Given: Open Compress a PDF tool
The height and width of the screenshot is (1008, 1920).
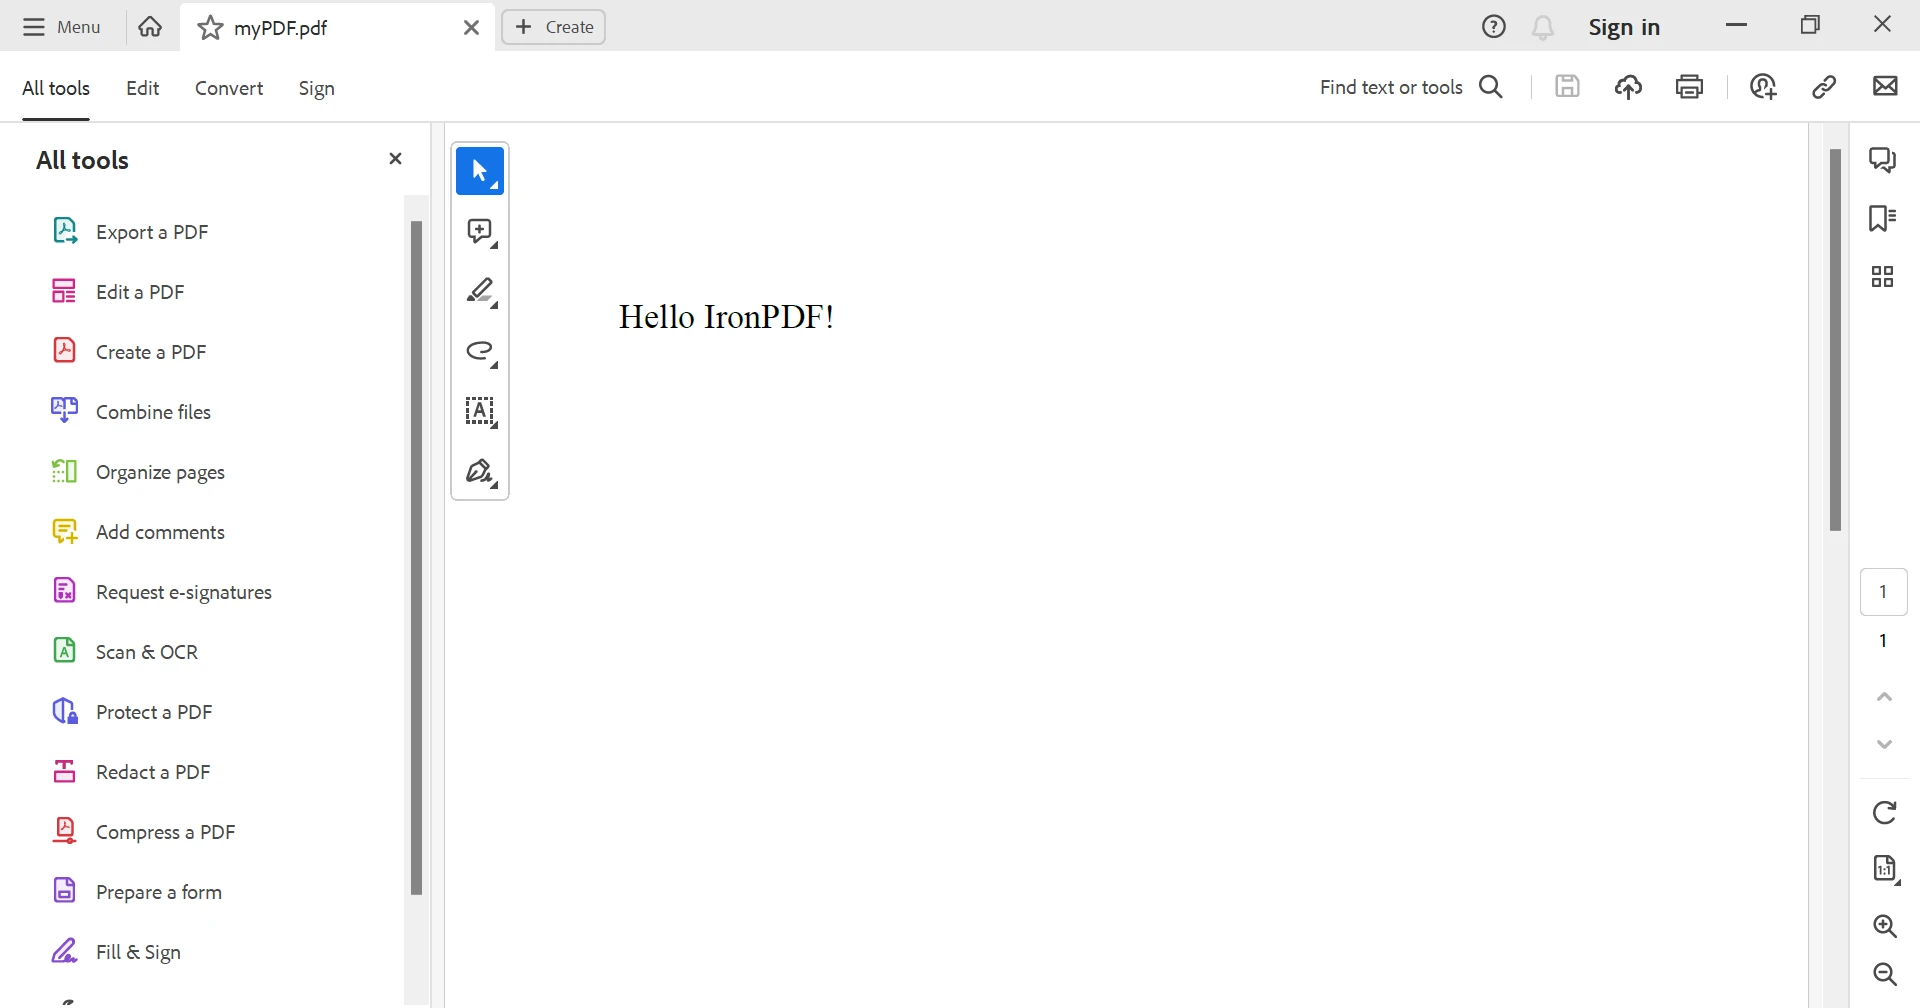Looking at the screenshot, I should point(143,832).
